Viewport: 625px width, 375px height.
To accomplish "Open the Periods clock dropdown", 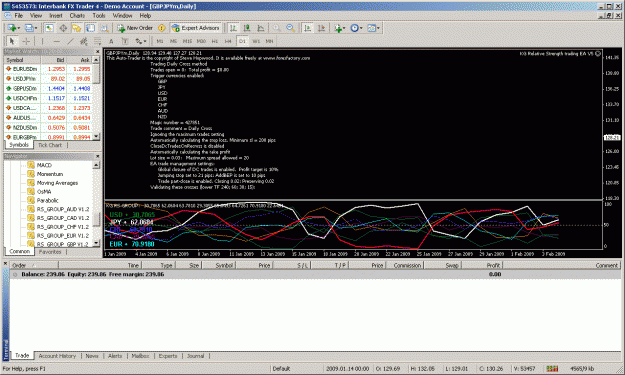I will coord(356,28).
